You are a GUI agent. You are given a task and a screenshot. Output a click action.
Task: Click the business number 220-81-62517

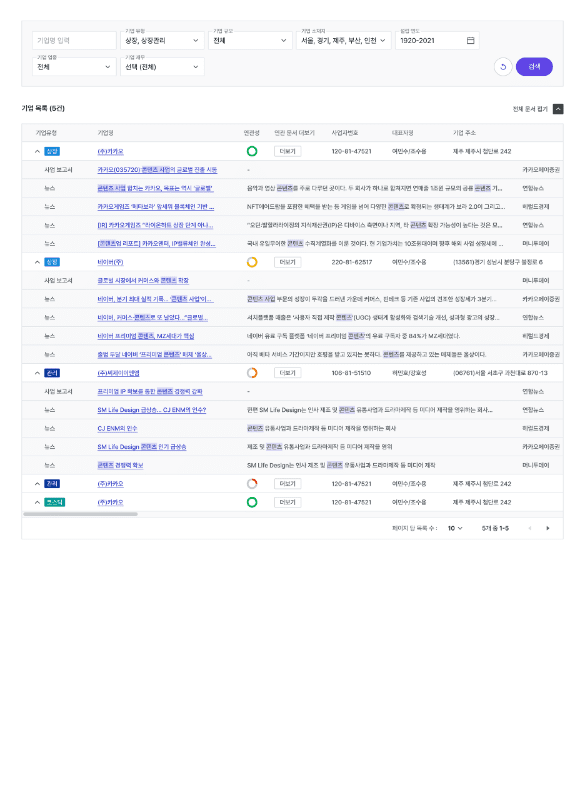coord(351,262)
